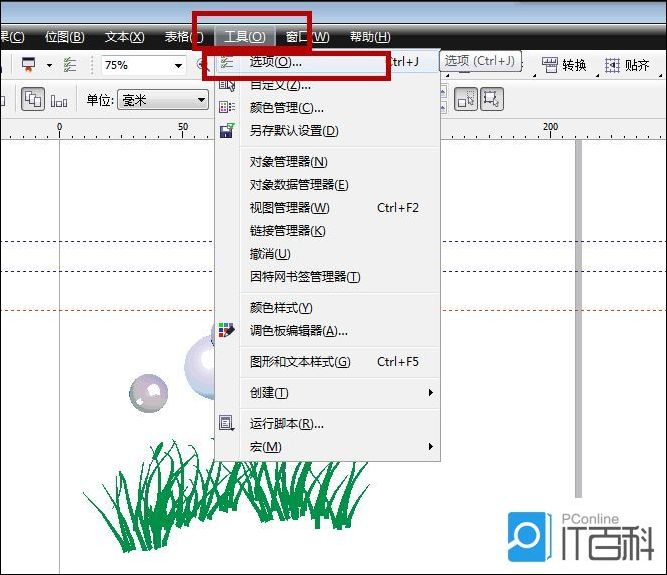The height and width of the screenshot is (575, 667).
Task: Click the 转换 toolbar button
Action: coord(564,65)
